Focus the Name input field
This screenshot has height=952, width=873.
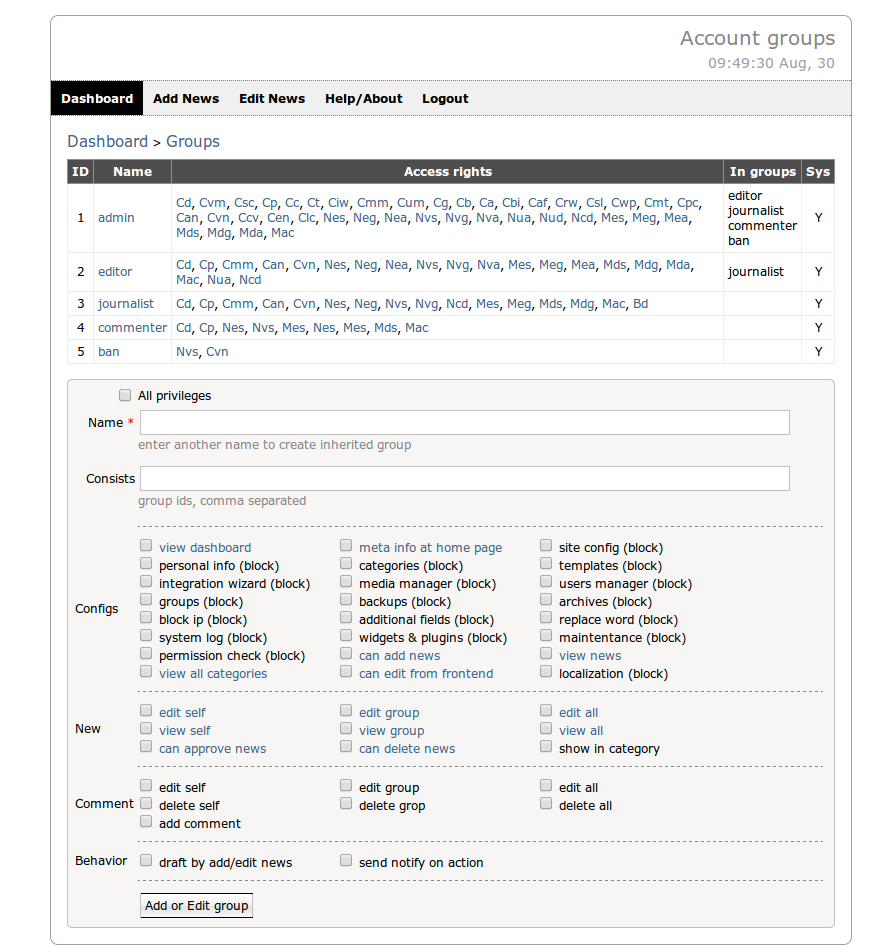tap(464, 423)
